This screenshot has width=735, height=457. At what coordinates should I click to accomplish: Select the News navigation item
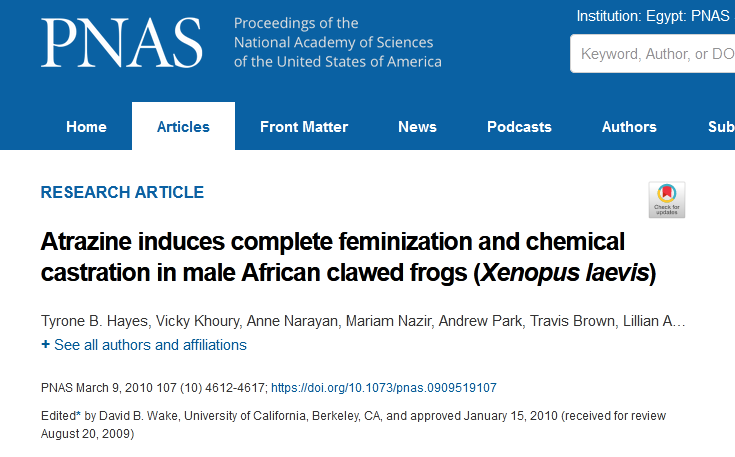tap(417, 127)
